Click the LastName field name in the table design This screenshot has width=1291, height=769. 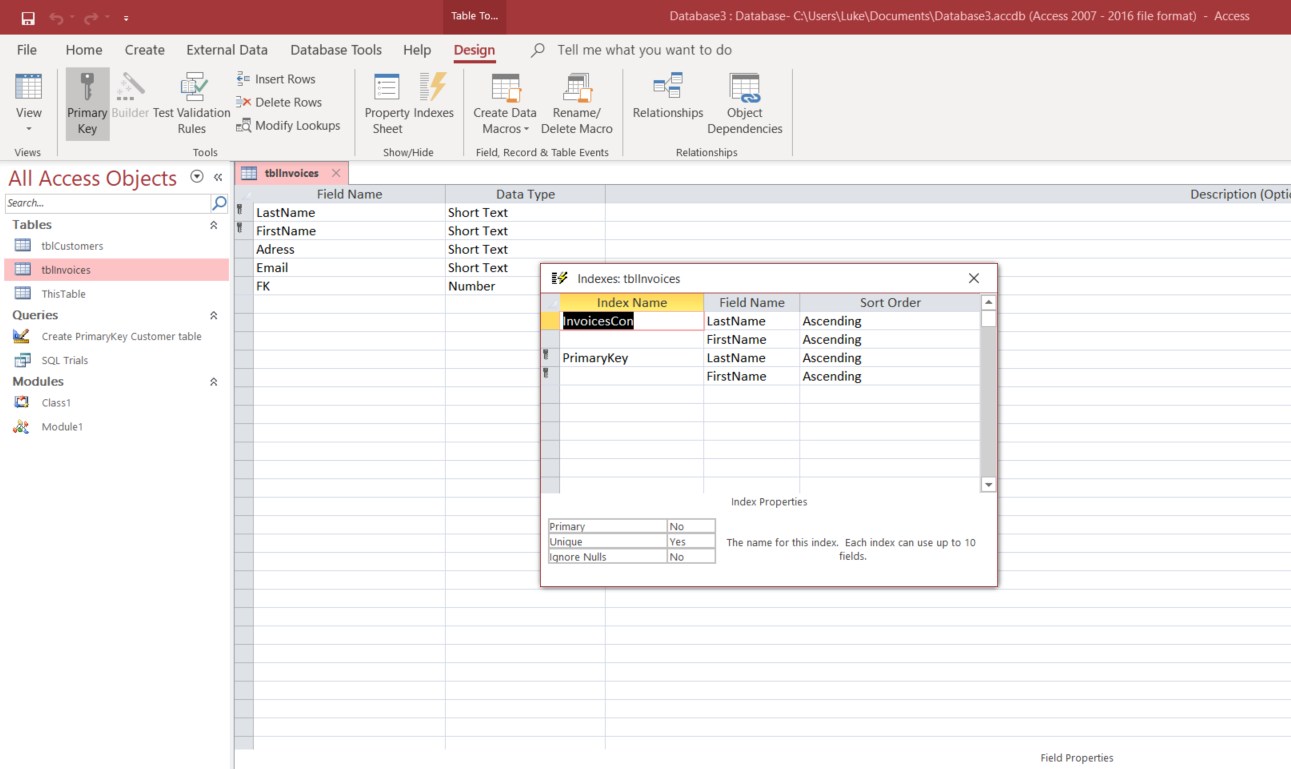349,212
